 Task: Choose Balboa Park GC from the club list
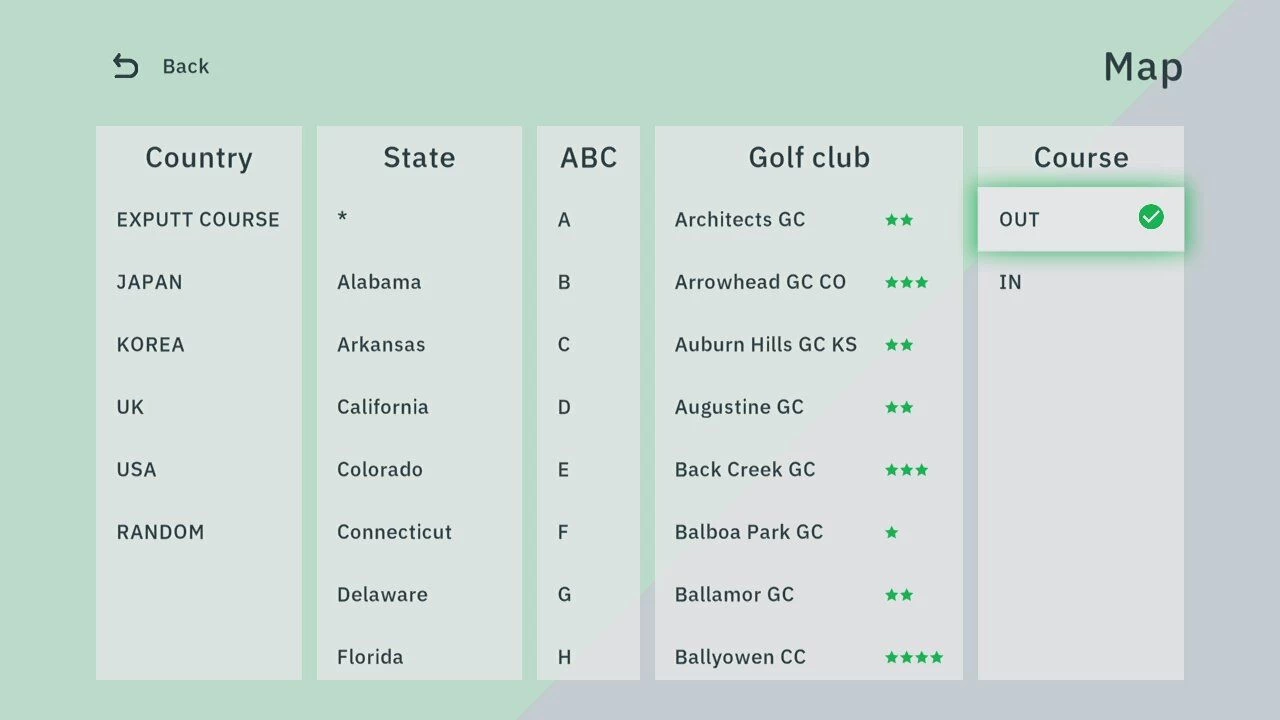coord(748,532)
